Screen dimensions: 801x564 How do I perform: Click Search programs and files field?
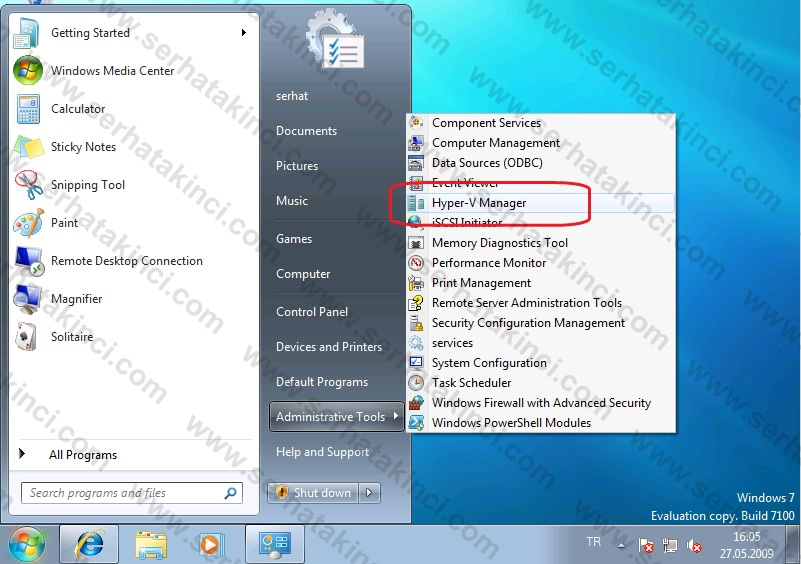pyautogui.click(x=132, y=493)
